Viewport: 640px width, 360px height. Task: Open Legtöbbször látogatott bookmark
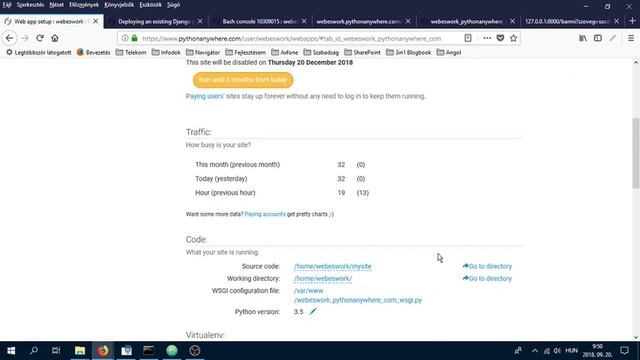[x=38, y=52]
